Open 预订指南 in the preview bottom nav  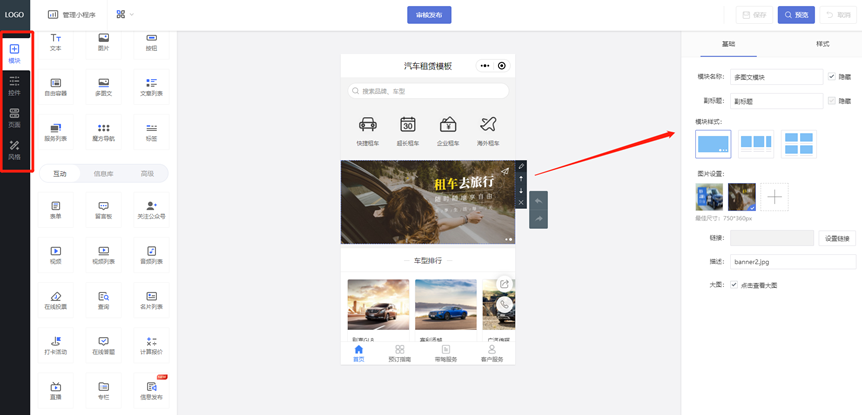tap(400, 353)
